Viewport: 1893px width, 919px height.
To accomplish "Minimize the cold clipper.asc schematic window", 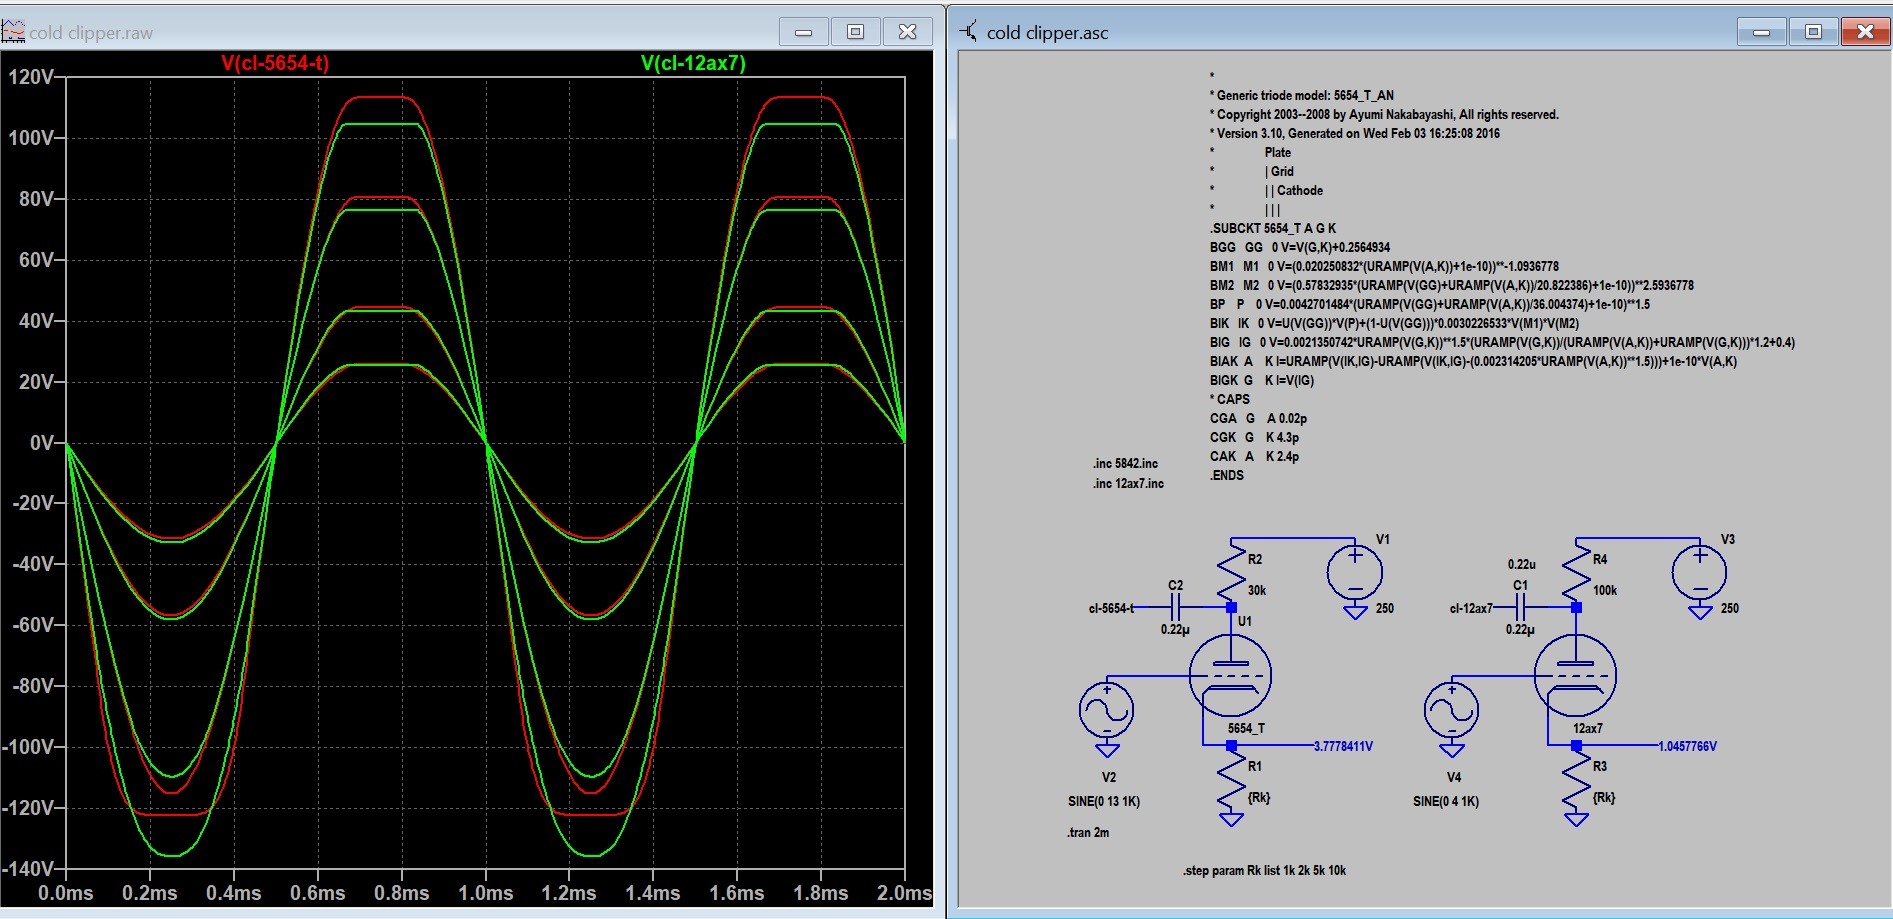I will [x=1762, y=32].
